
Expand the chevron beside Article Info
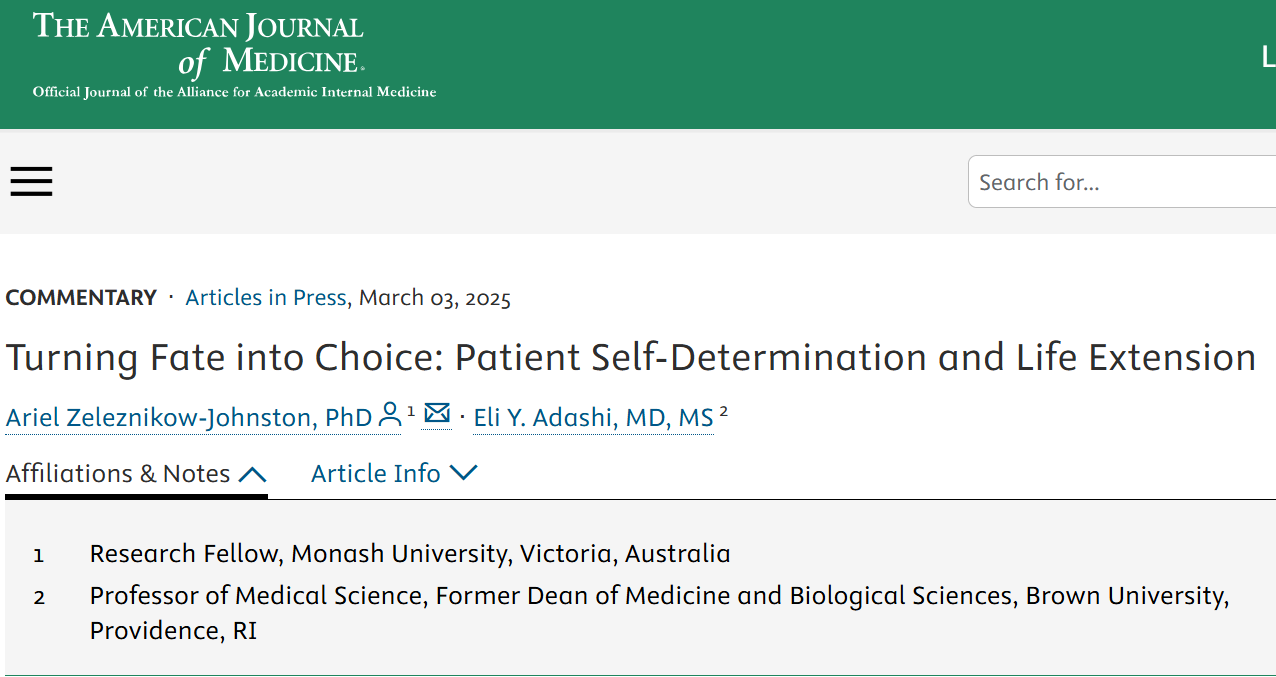tap(464, 473)
